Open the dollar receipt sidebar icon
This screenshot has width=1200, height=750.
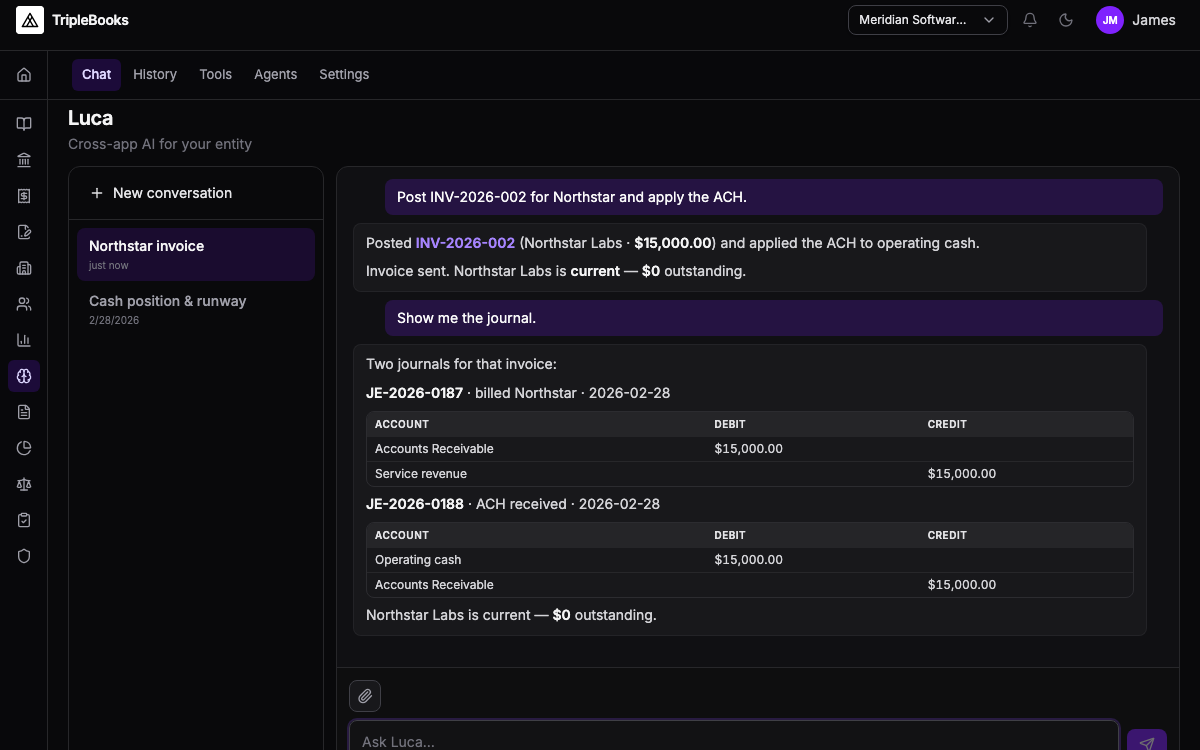coord(24,196)
